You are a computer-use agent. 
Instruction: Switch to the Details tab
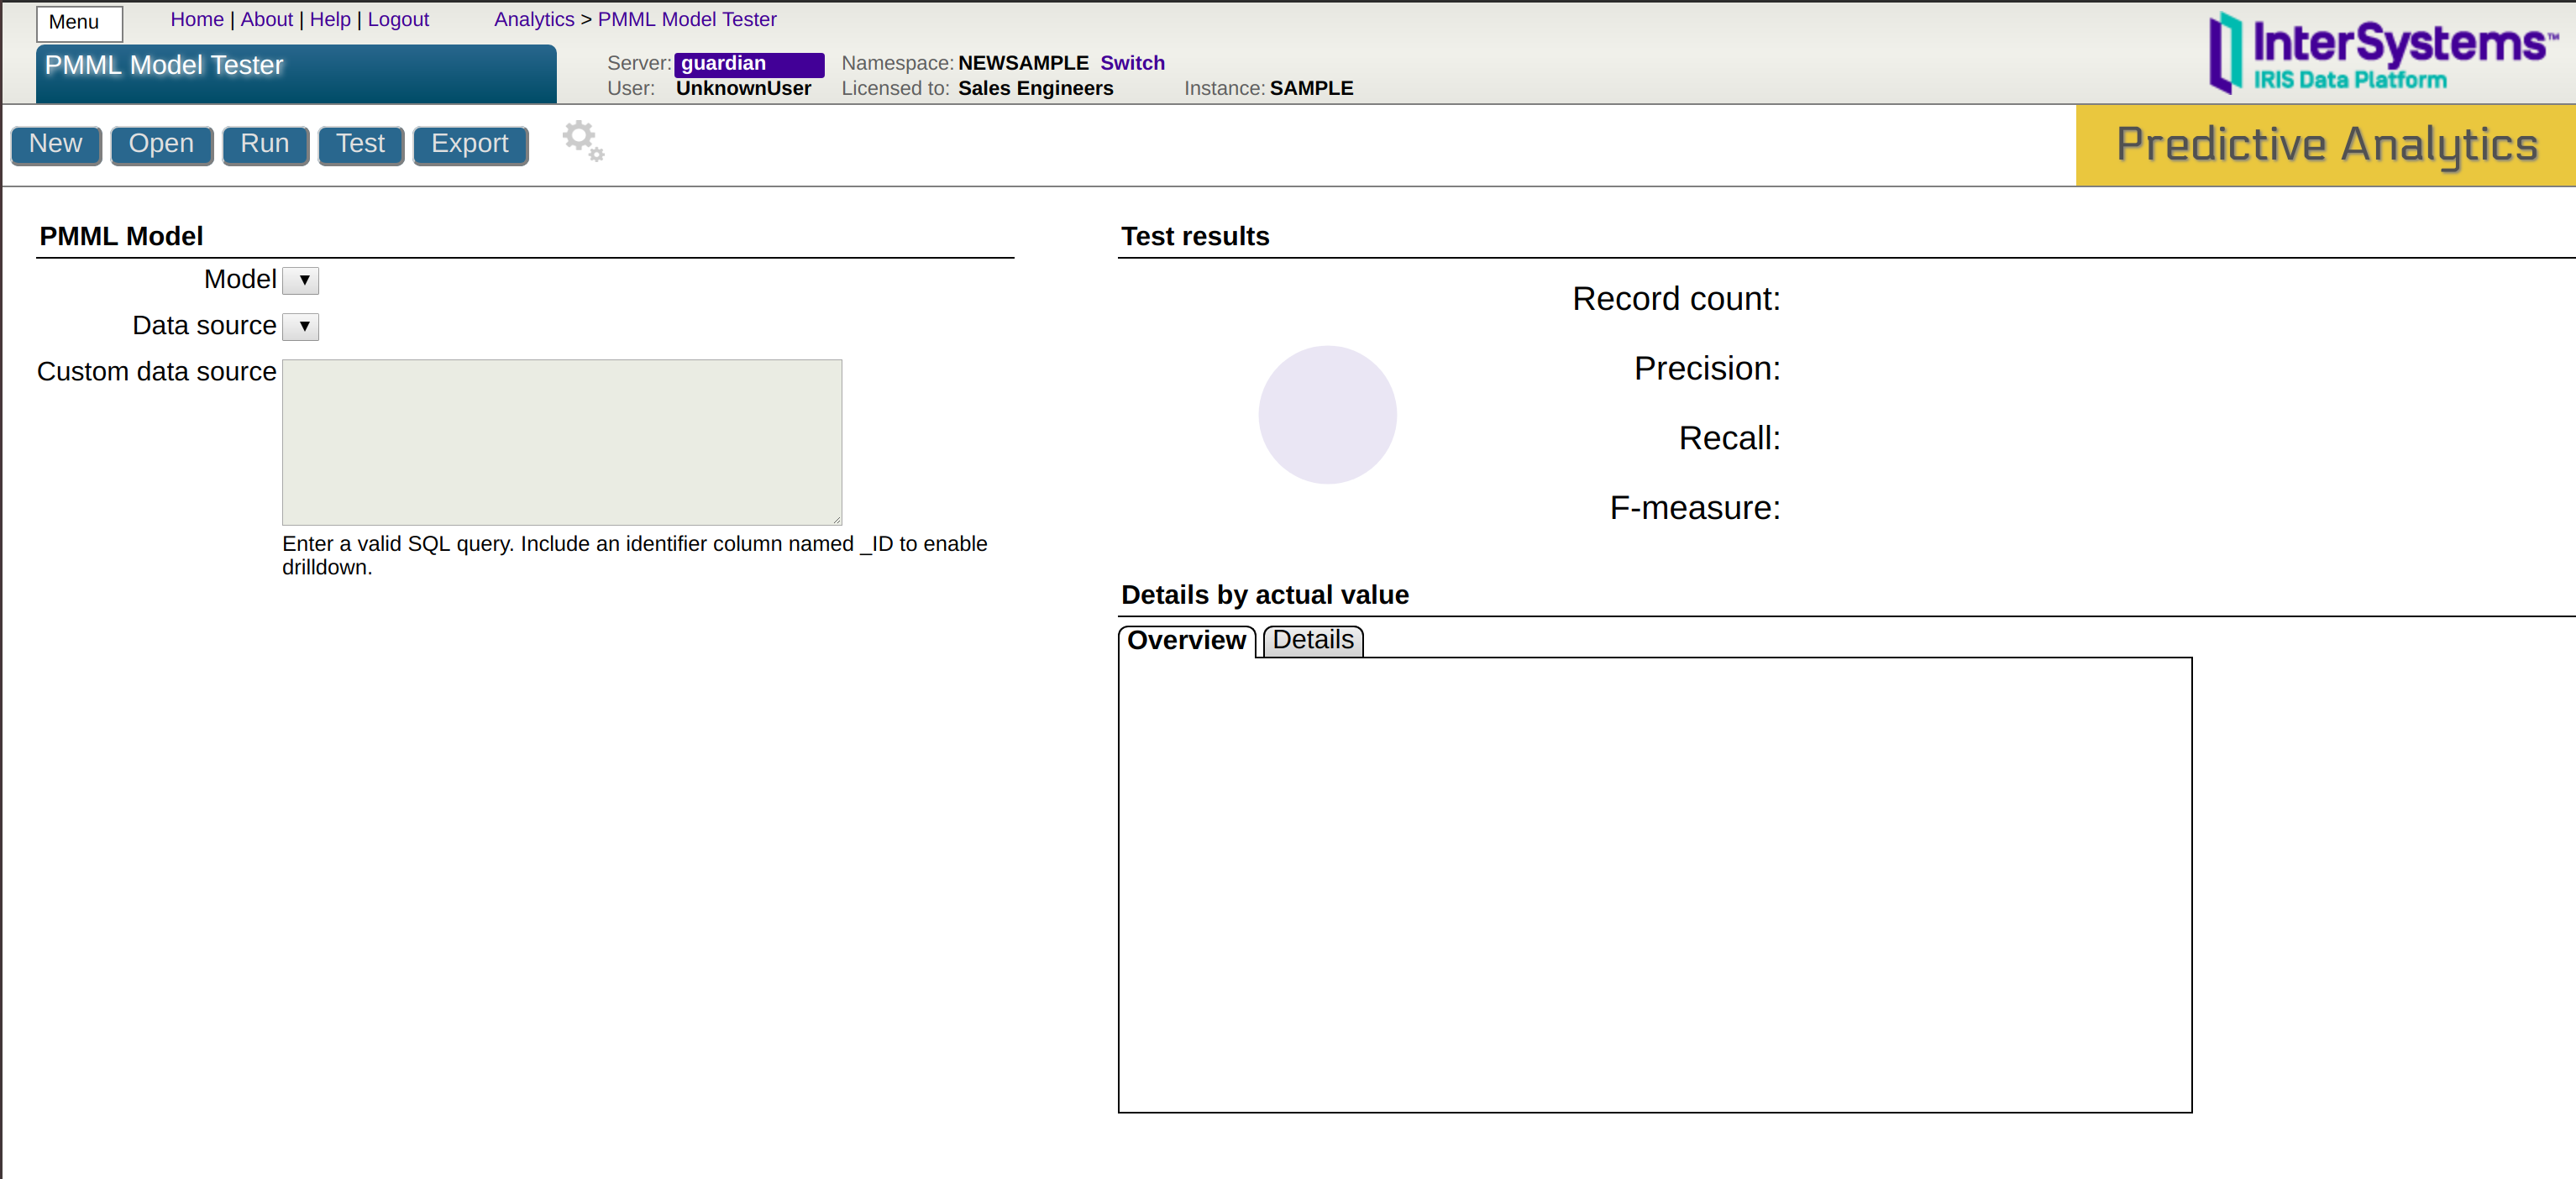click(1312, 640)
